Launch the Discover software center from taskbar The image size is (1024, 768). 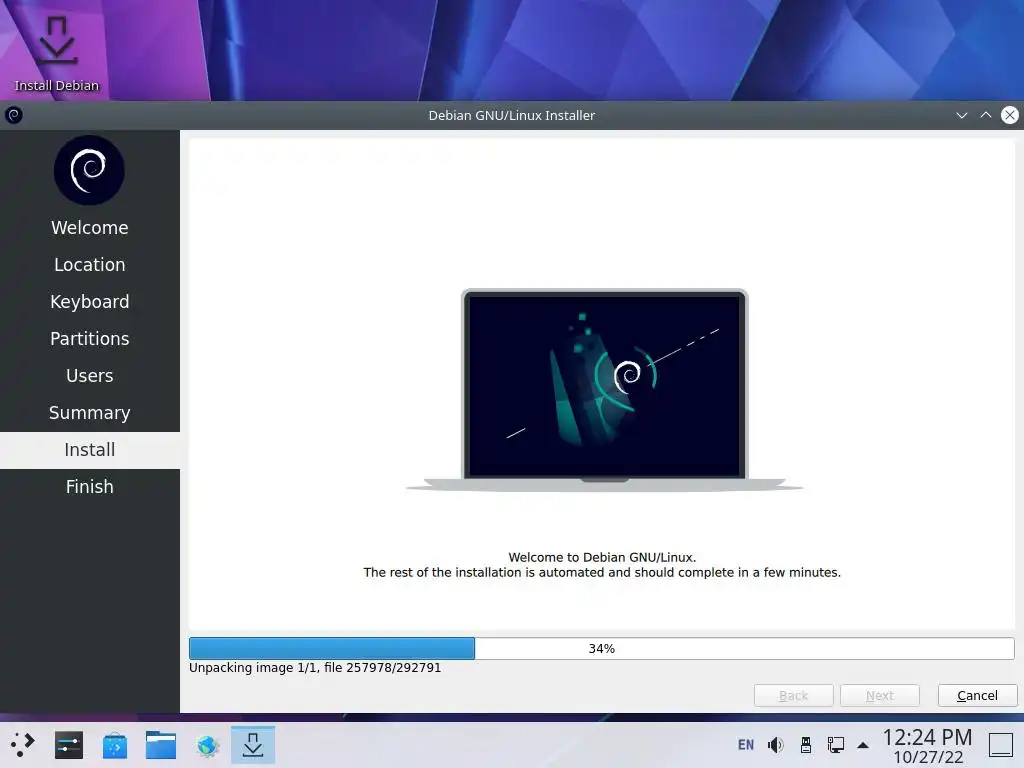pyautogui.click(x=115, y=745)
